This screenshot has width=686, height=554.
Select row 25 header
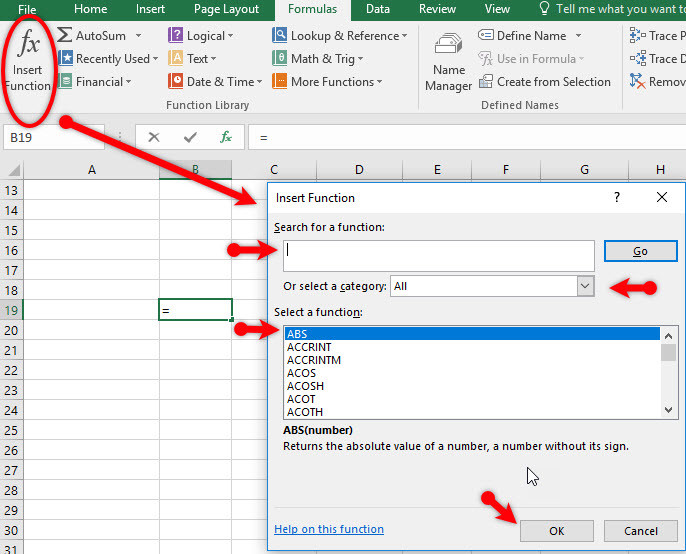click(11, 431)
